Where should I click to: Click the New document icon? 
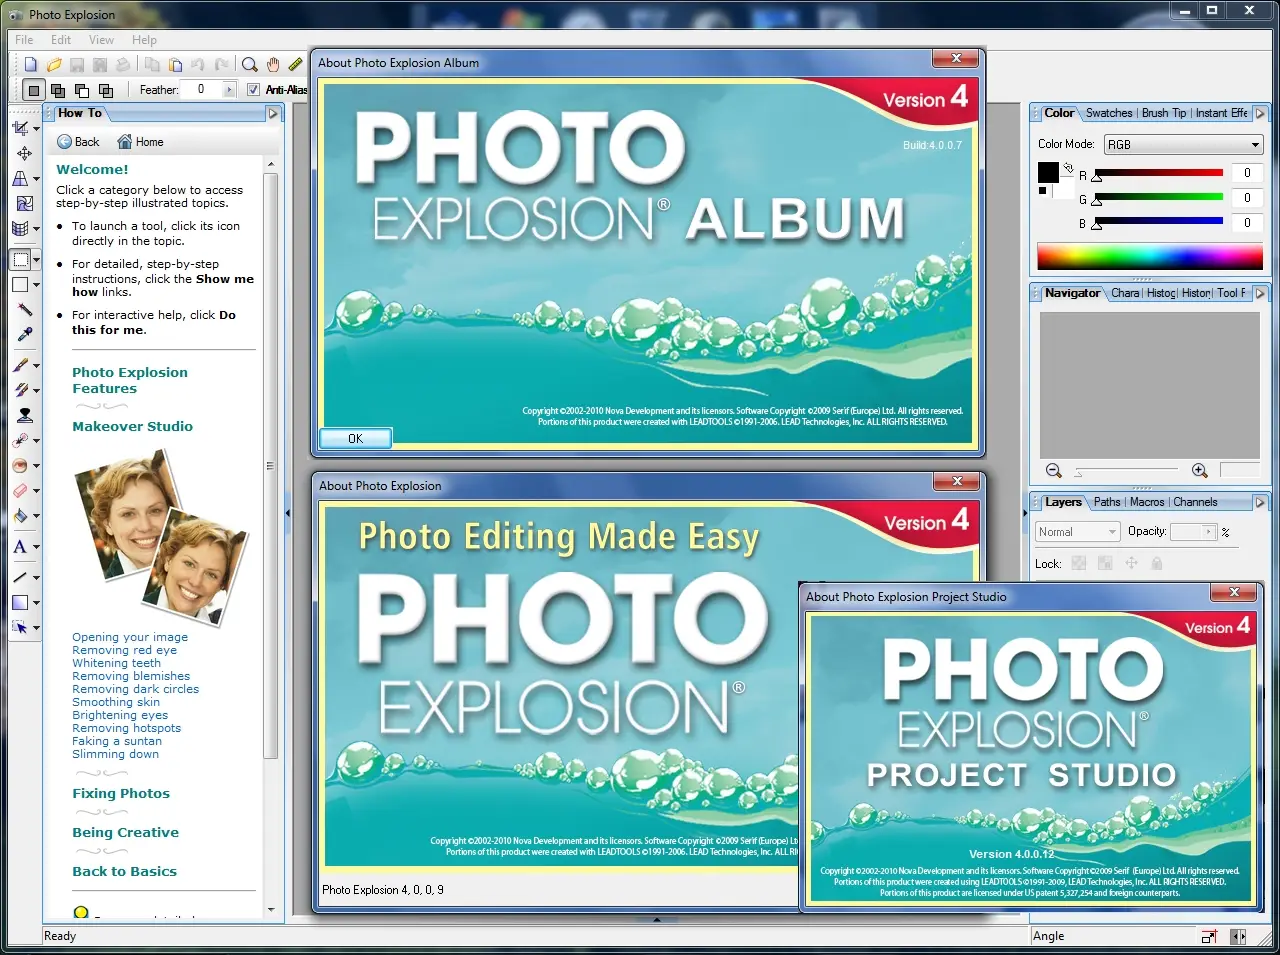point(31,65)
